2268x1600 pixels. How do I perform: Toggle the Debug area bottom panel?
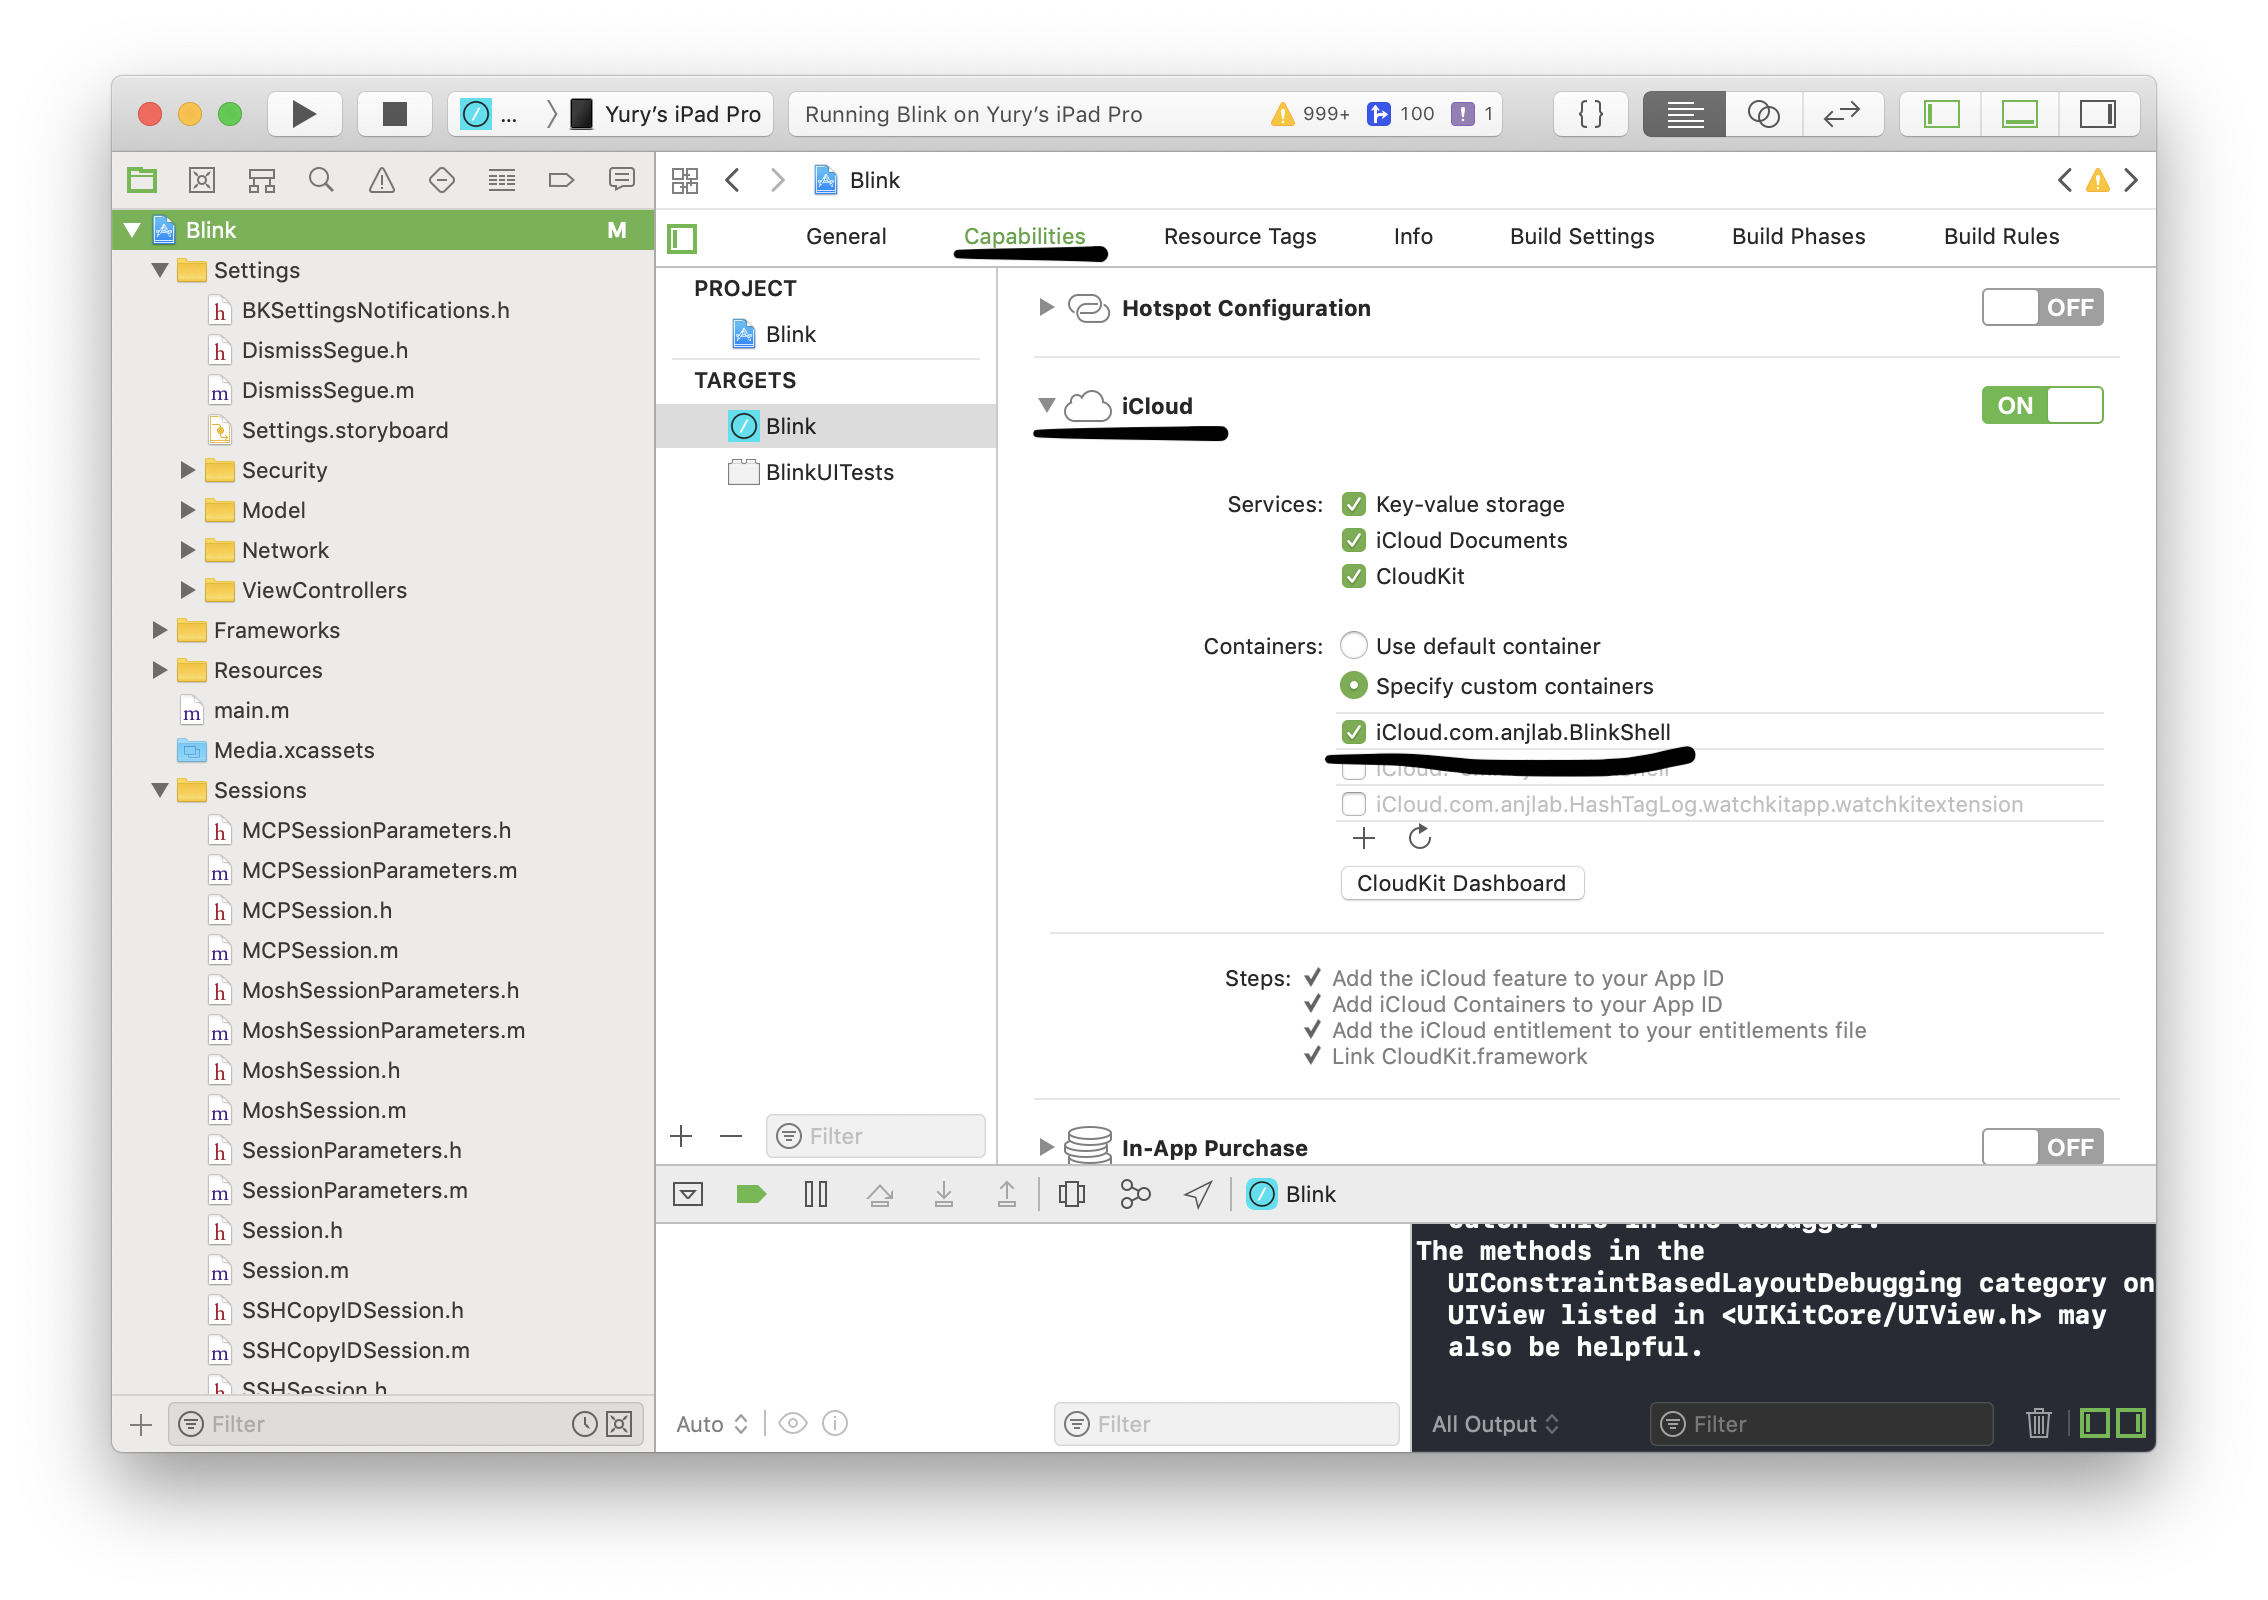(2019, 114)
